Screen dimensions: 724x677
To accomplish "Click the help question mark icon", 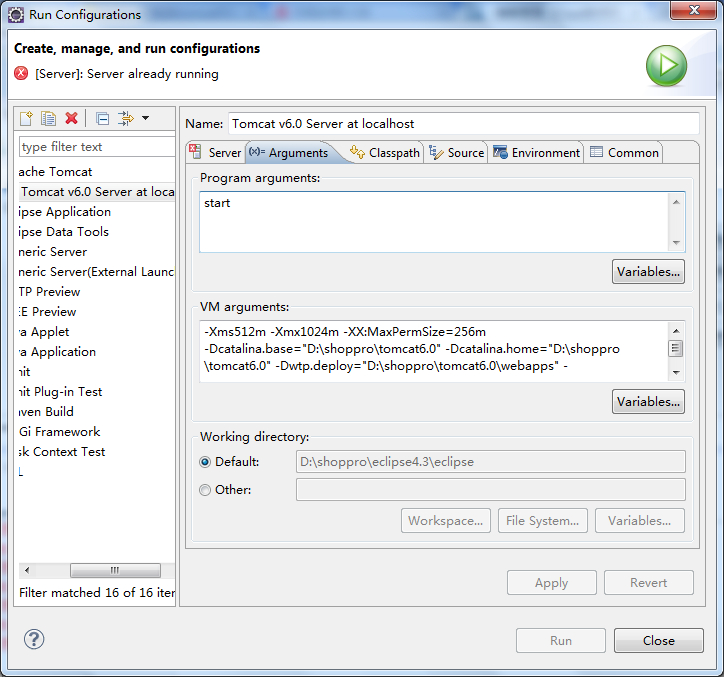I will pyautogui.click(x=34, y=639).
